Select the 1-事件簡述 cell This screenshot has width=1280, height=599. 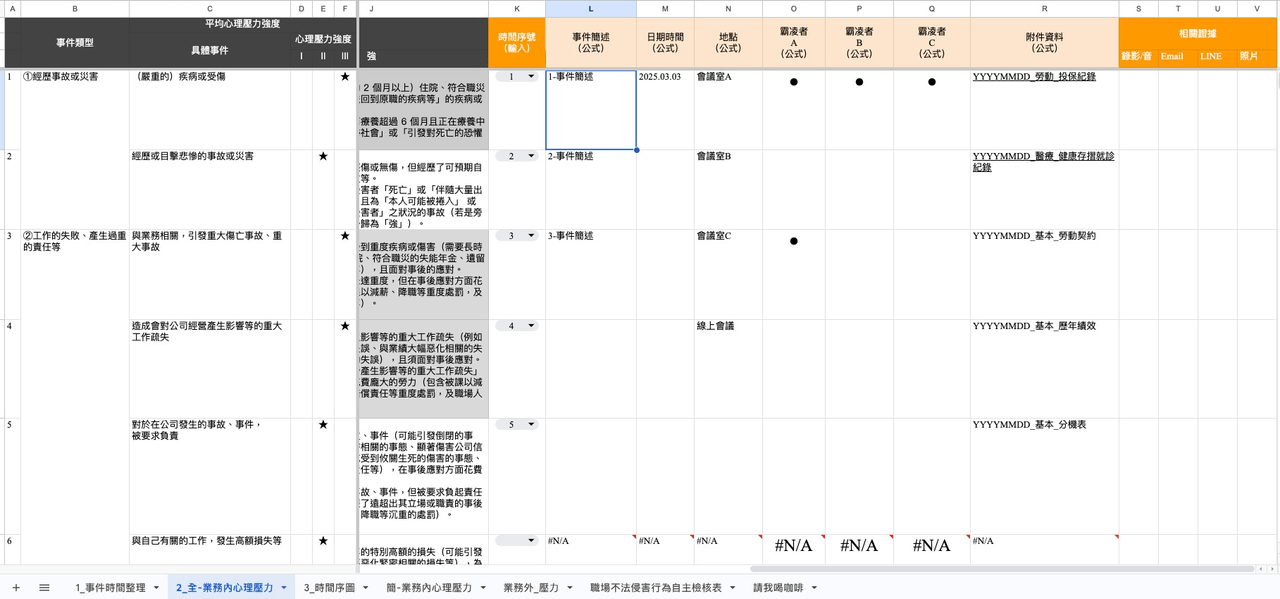tap(591, 110)
